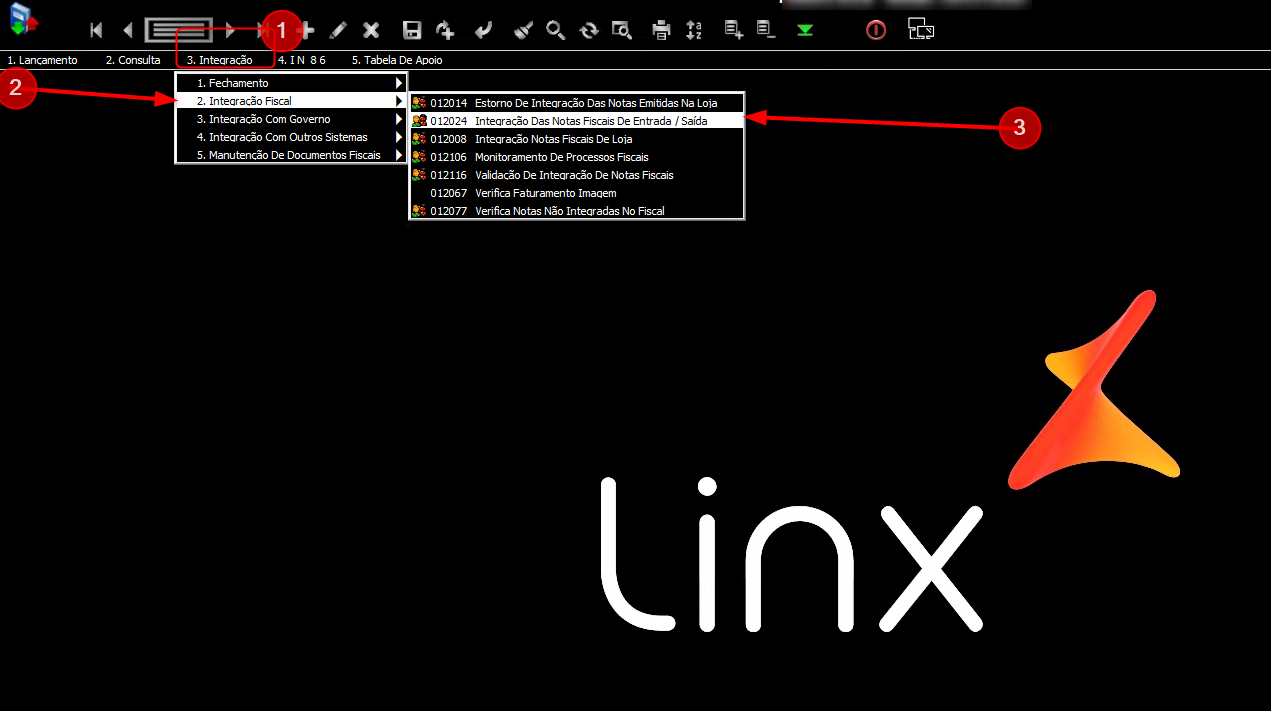Open 012077 Verifica Notas Não Integradas

click(577, 211)
